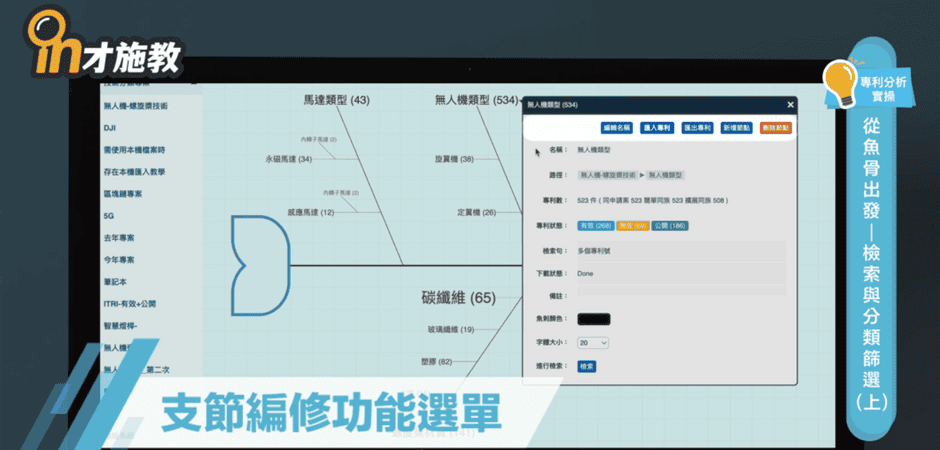Click the fish head icon on diagram
940x450 pixels.
pos(258,265)
